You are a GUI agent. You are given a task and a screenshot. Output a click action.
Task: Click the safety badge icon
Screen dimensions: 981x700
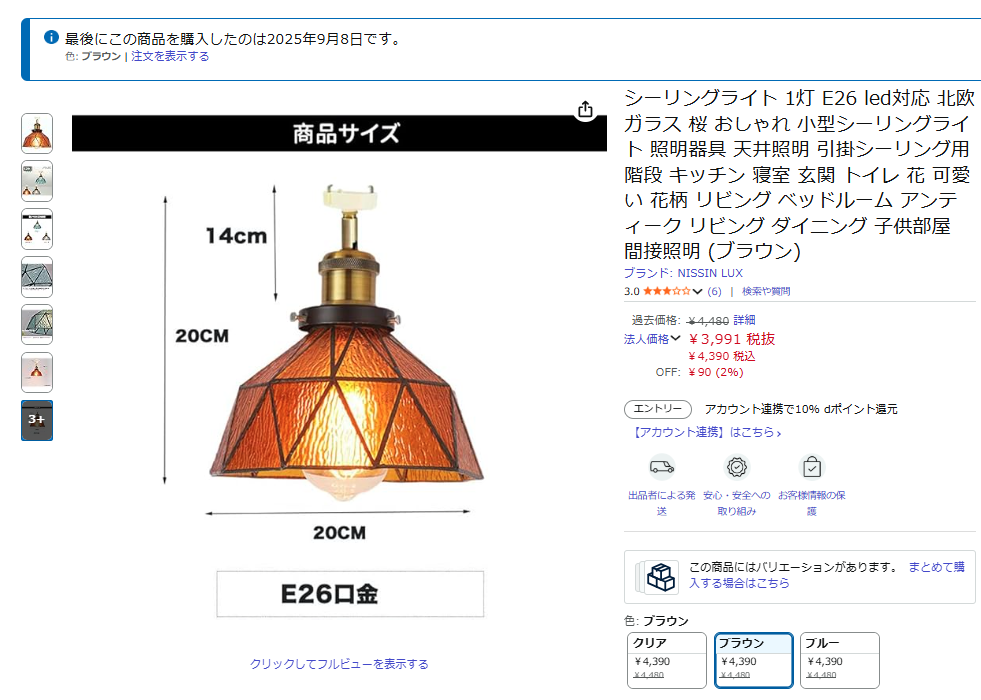pos(737,467)
